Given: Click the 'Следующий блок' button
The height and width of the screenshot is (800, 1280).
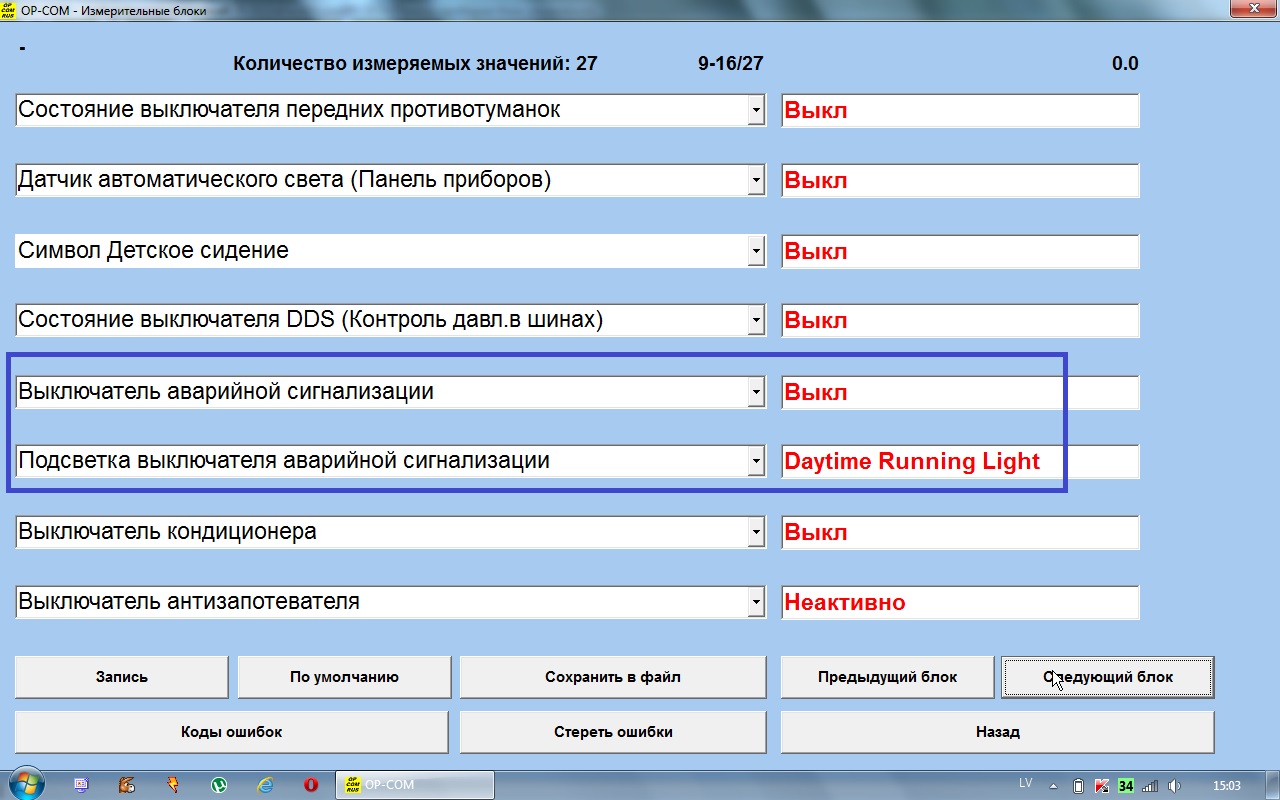Looking at the screenshot, I should coord(1107,677).
